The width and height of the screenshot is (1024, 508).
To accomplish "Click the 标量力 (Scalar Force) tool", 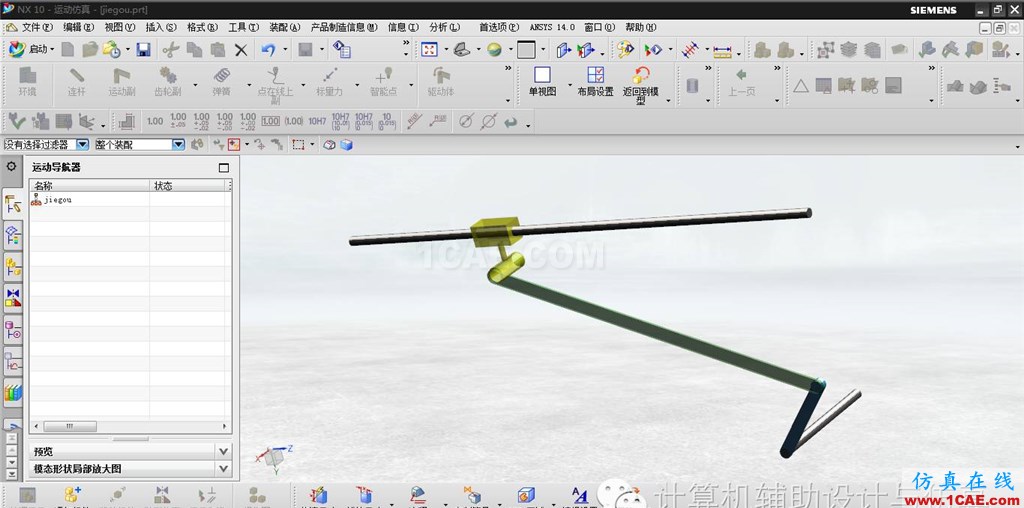I will pyautogui.click(x=329, y=82).
